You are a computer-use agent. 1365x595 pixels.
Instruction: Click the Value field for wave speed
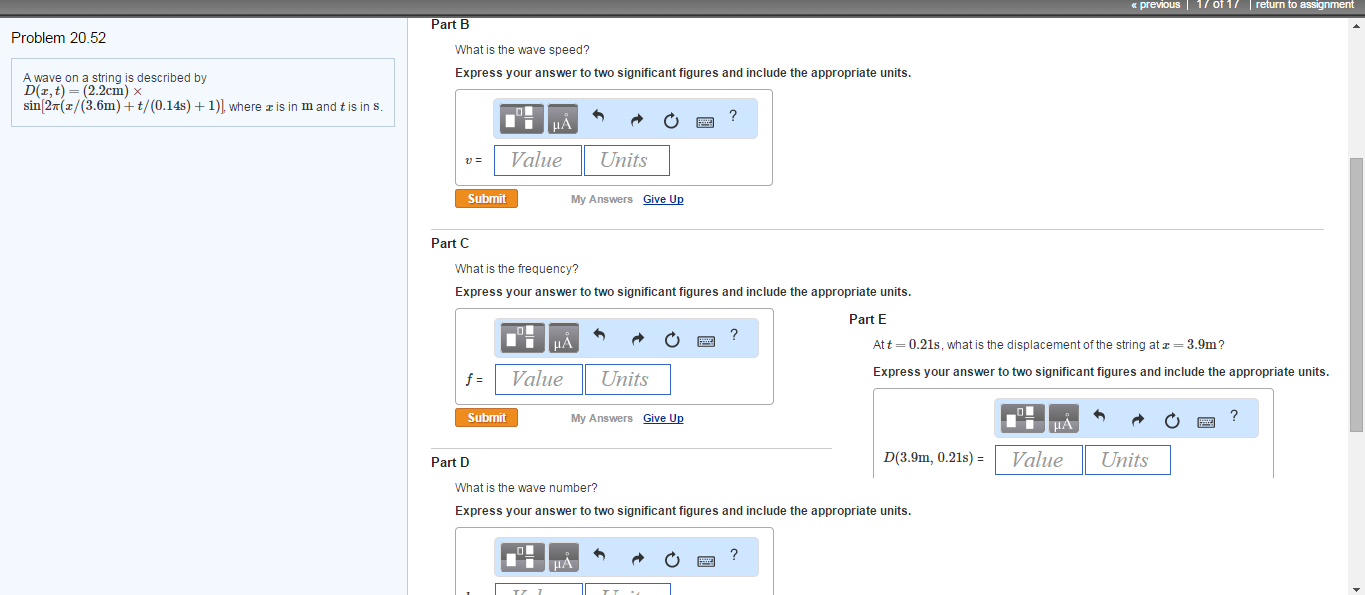coord(537,160)
